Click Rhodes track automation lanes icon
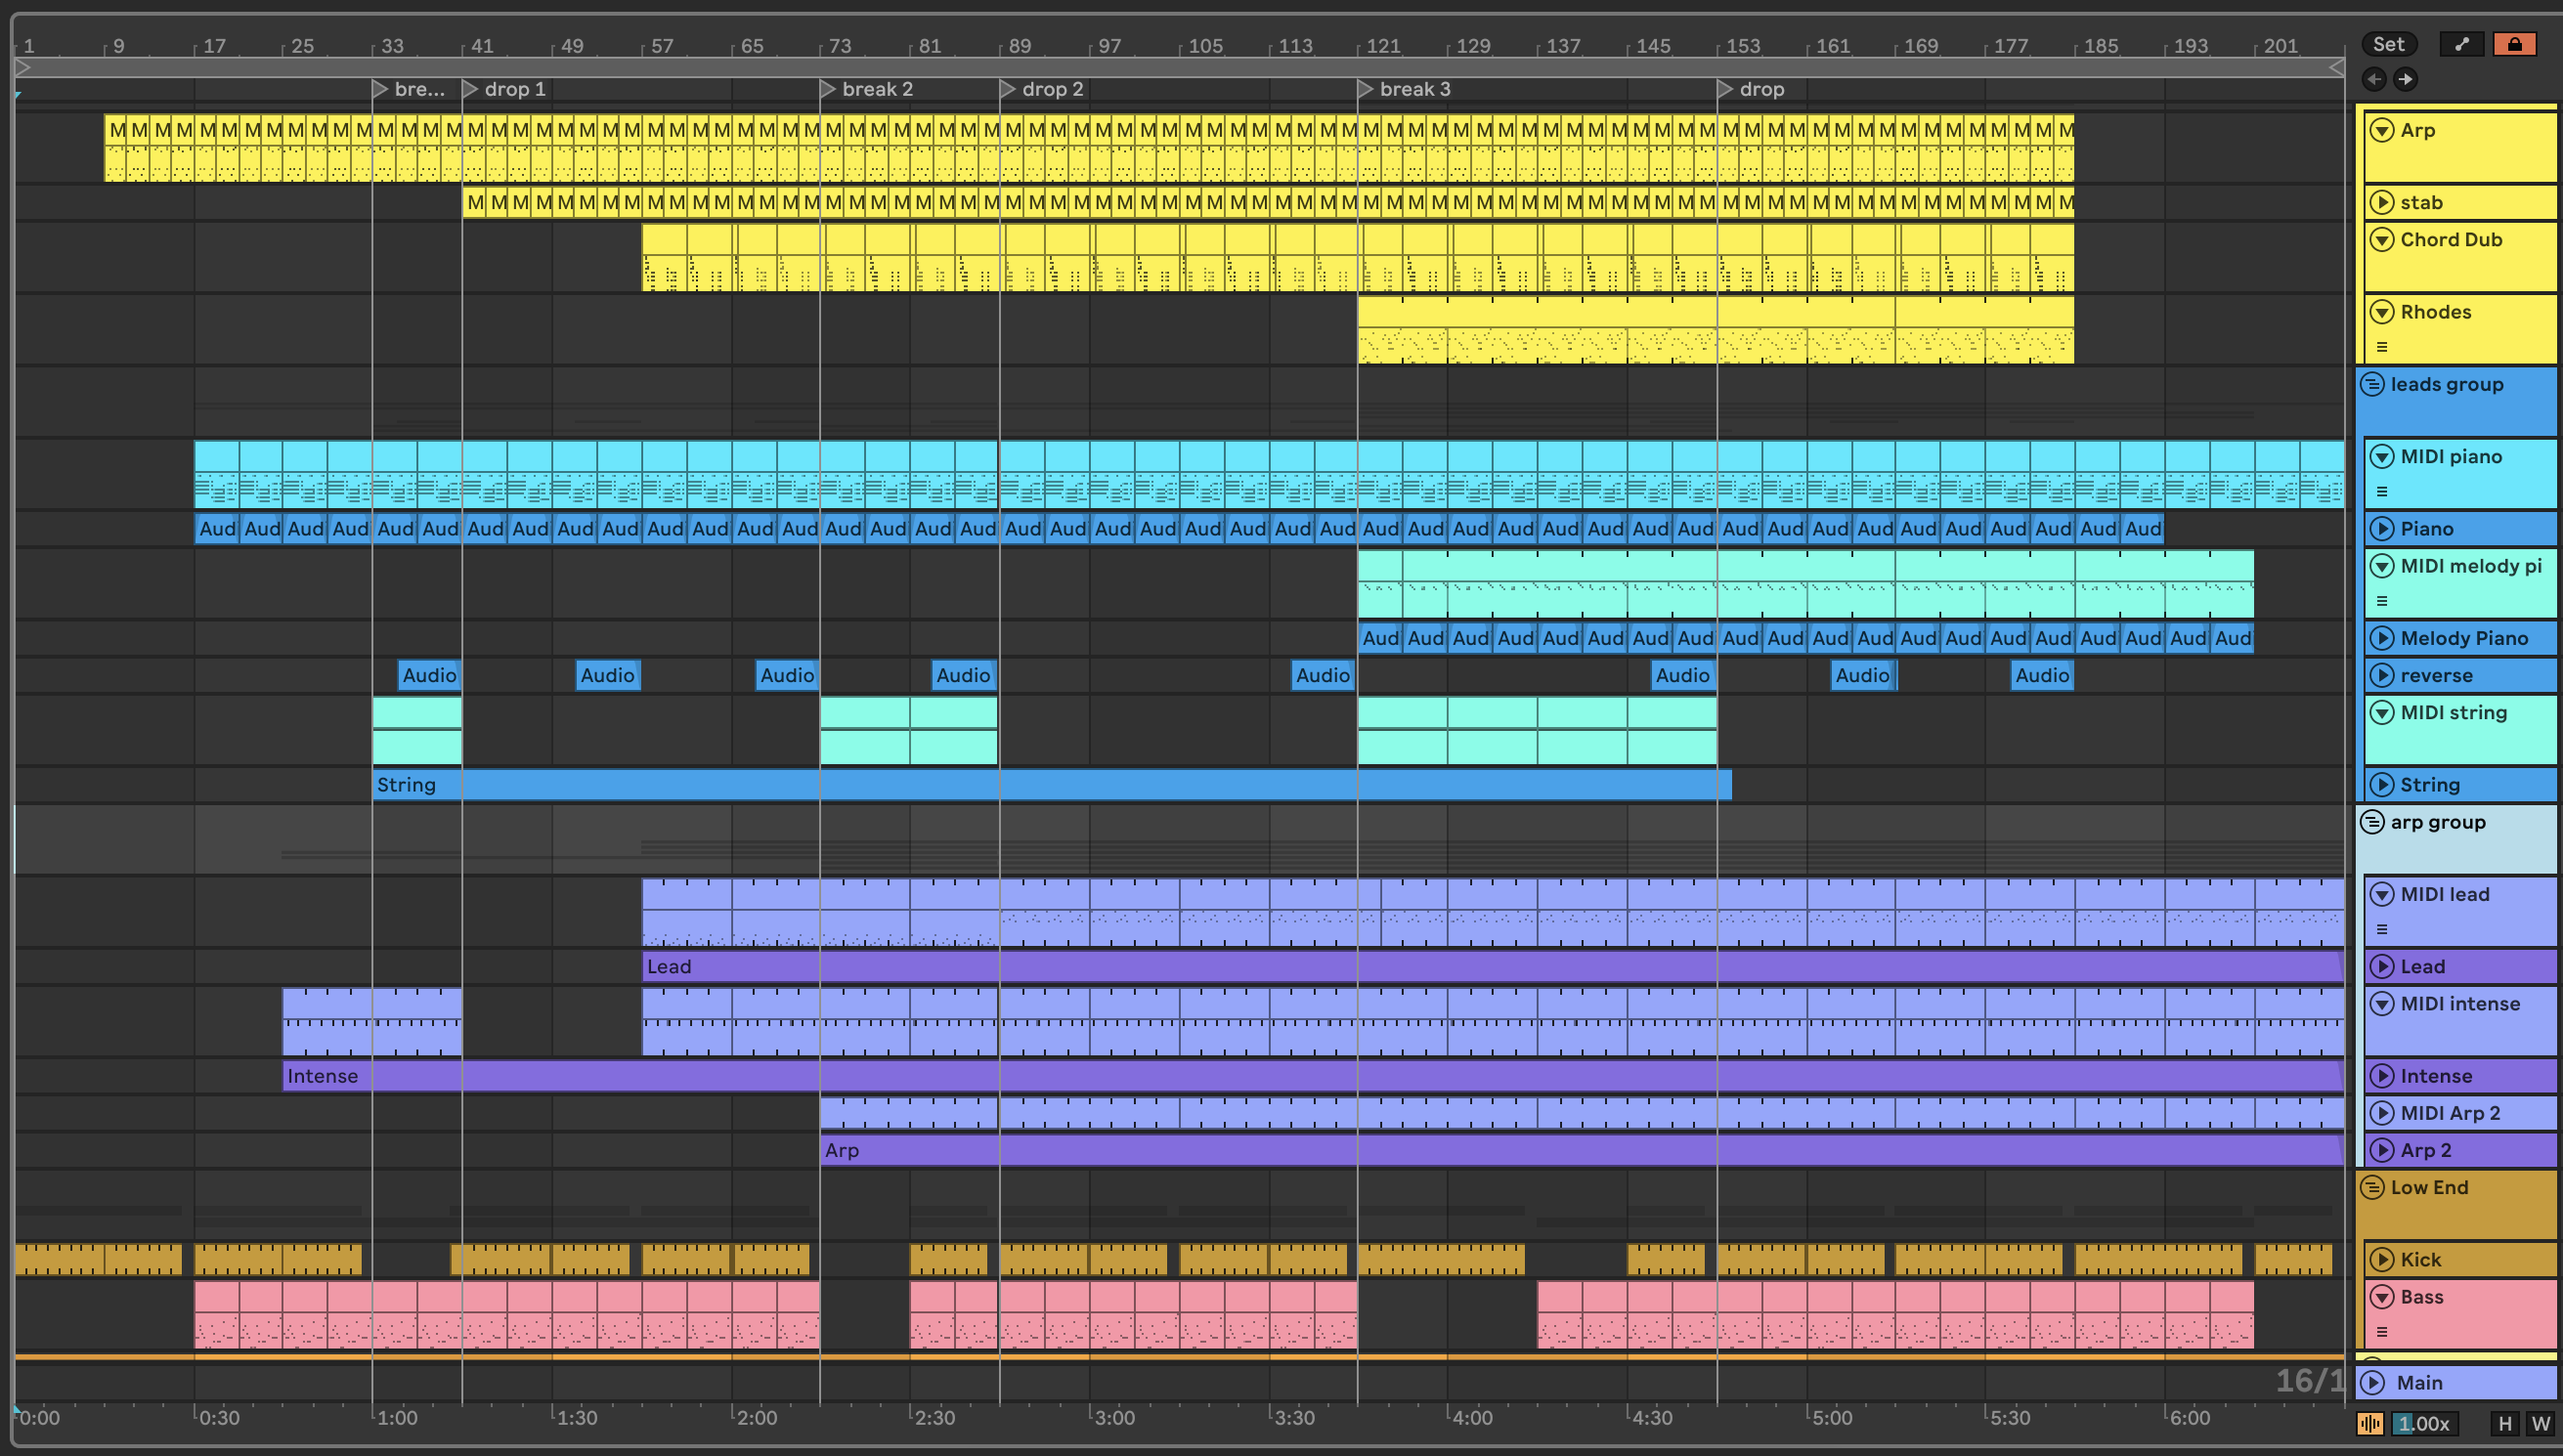This screenshot has height=1456, width=2563. pyautogui.click(x=2382, y=347)
